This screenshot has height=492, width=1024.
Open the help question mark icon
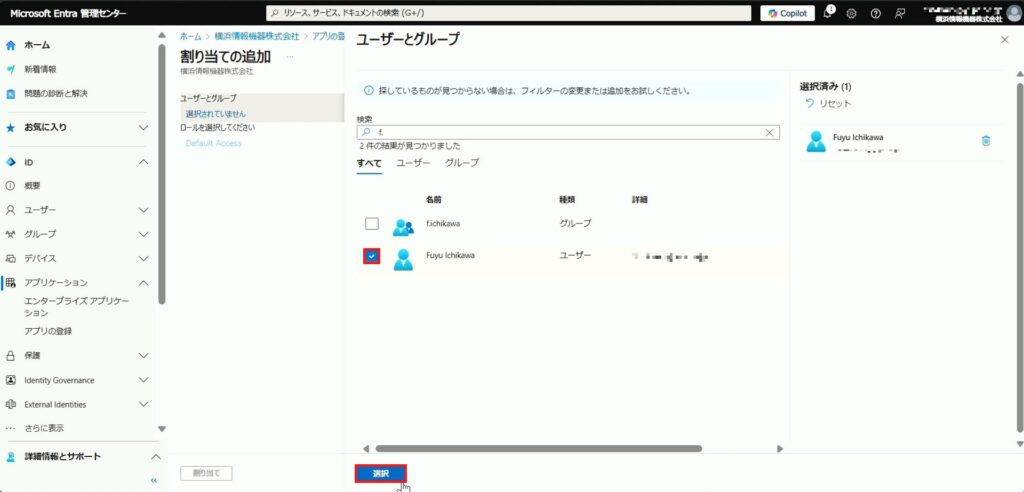coord(876,13)
